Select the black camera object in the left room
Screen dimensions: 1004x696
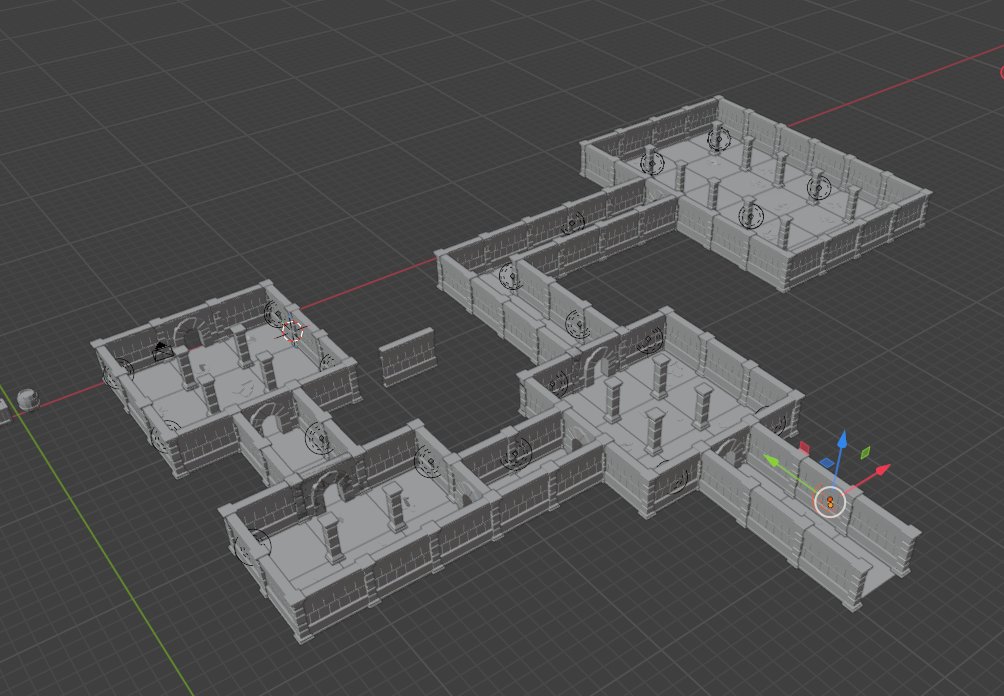[162, 350]
